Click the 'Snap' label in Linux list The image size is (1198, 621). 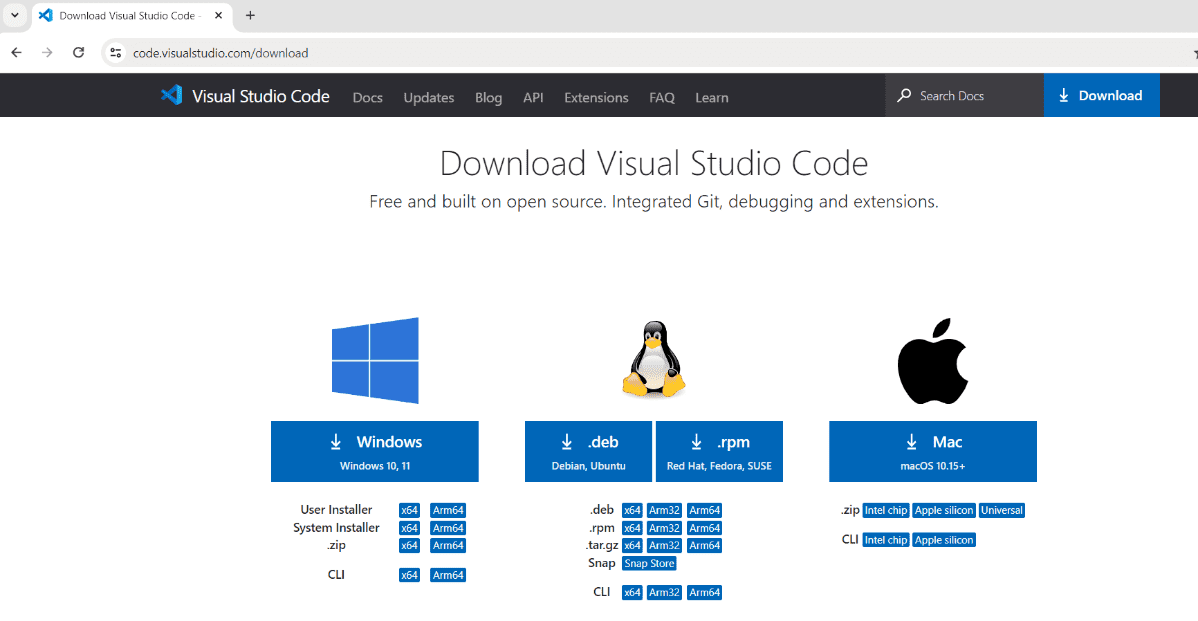pos(601,563)
